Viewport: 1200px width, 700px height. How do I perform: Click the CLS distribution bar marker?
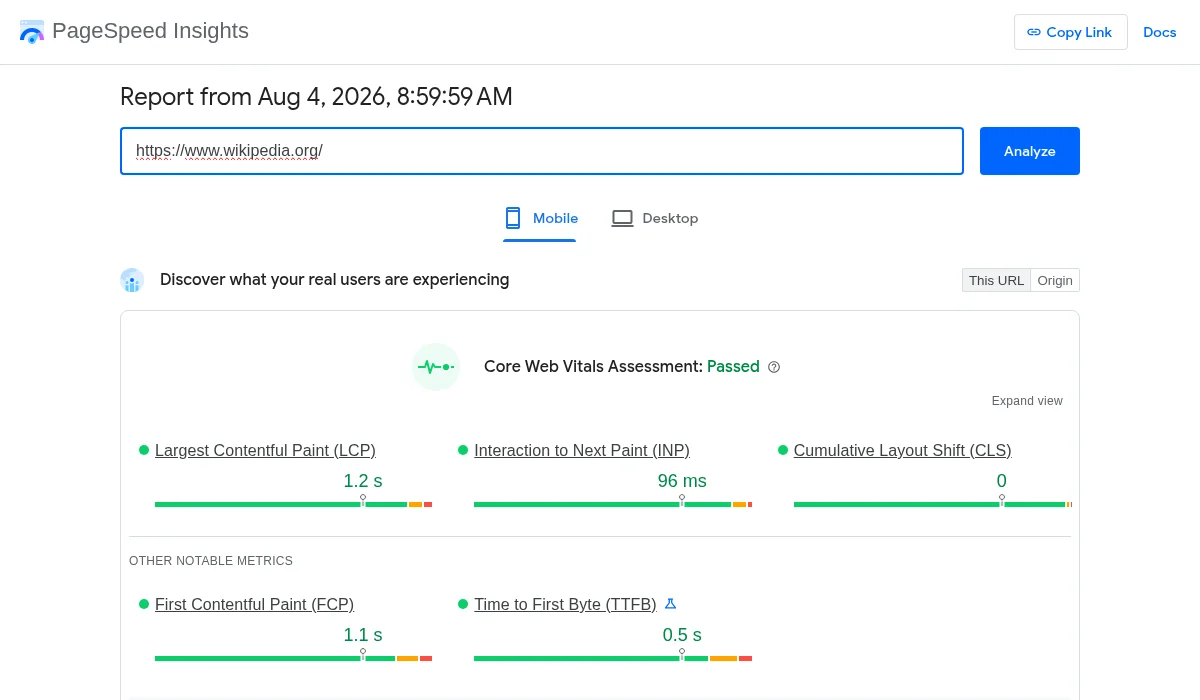pos(1001,501)
